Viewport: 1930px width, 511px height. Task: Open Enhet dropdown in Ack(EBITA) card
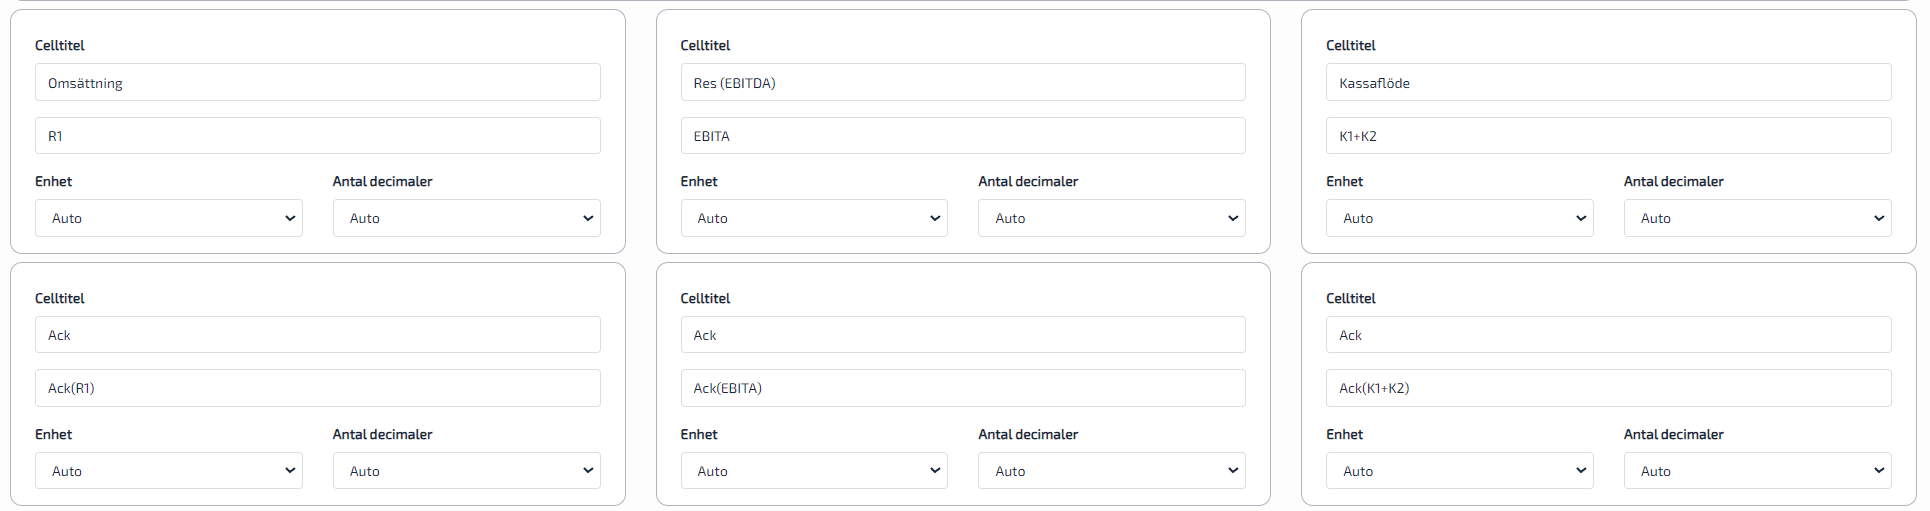815,471
